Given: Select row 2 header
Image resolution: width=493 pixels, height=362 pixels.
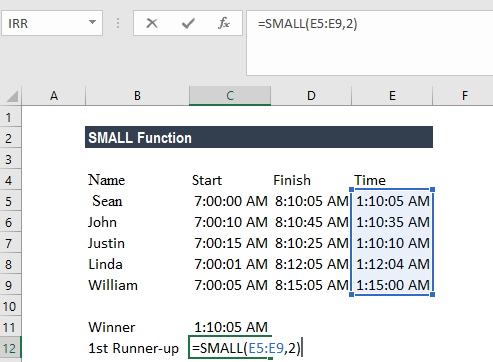Looking at the screenshot, I should pos(11,138).
